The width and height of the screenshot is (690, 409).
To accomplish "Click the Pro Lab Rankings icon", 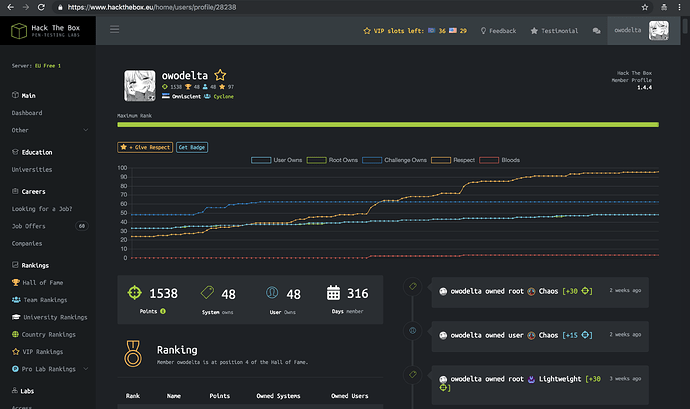I will (15, 369).
